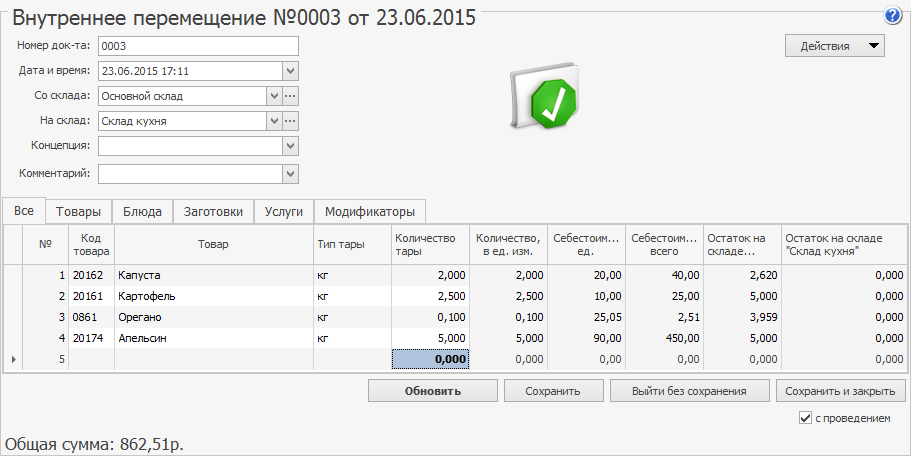The image size is (911, 456).
Task: Click the "Номер док-та" input field
Action: point(198,46)
